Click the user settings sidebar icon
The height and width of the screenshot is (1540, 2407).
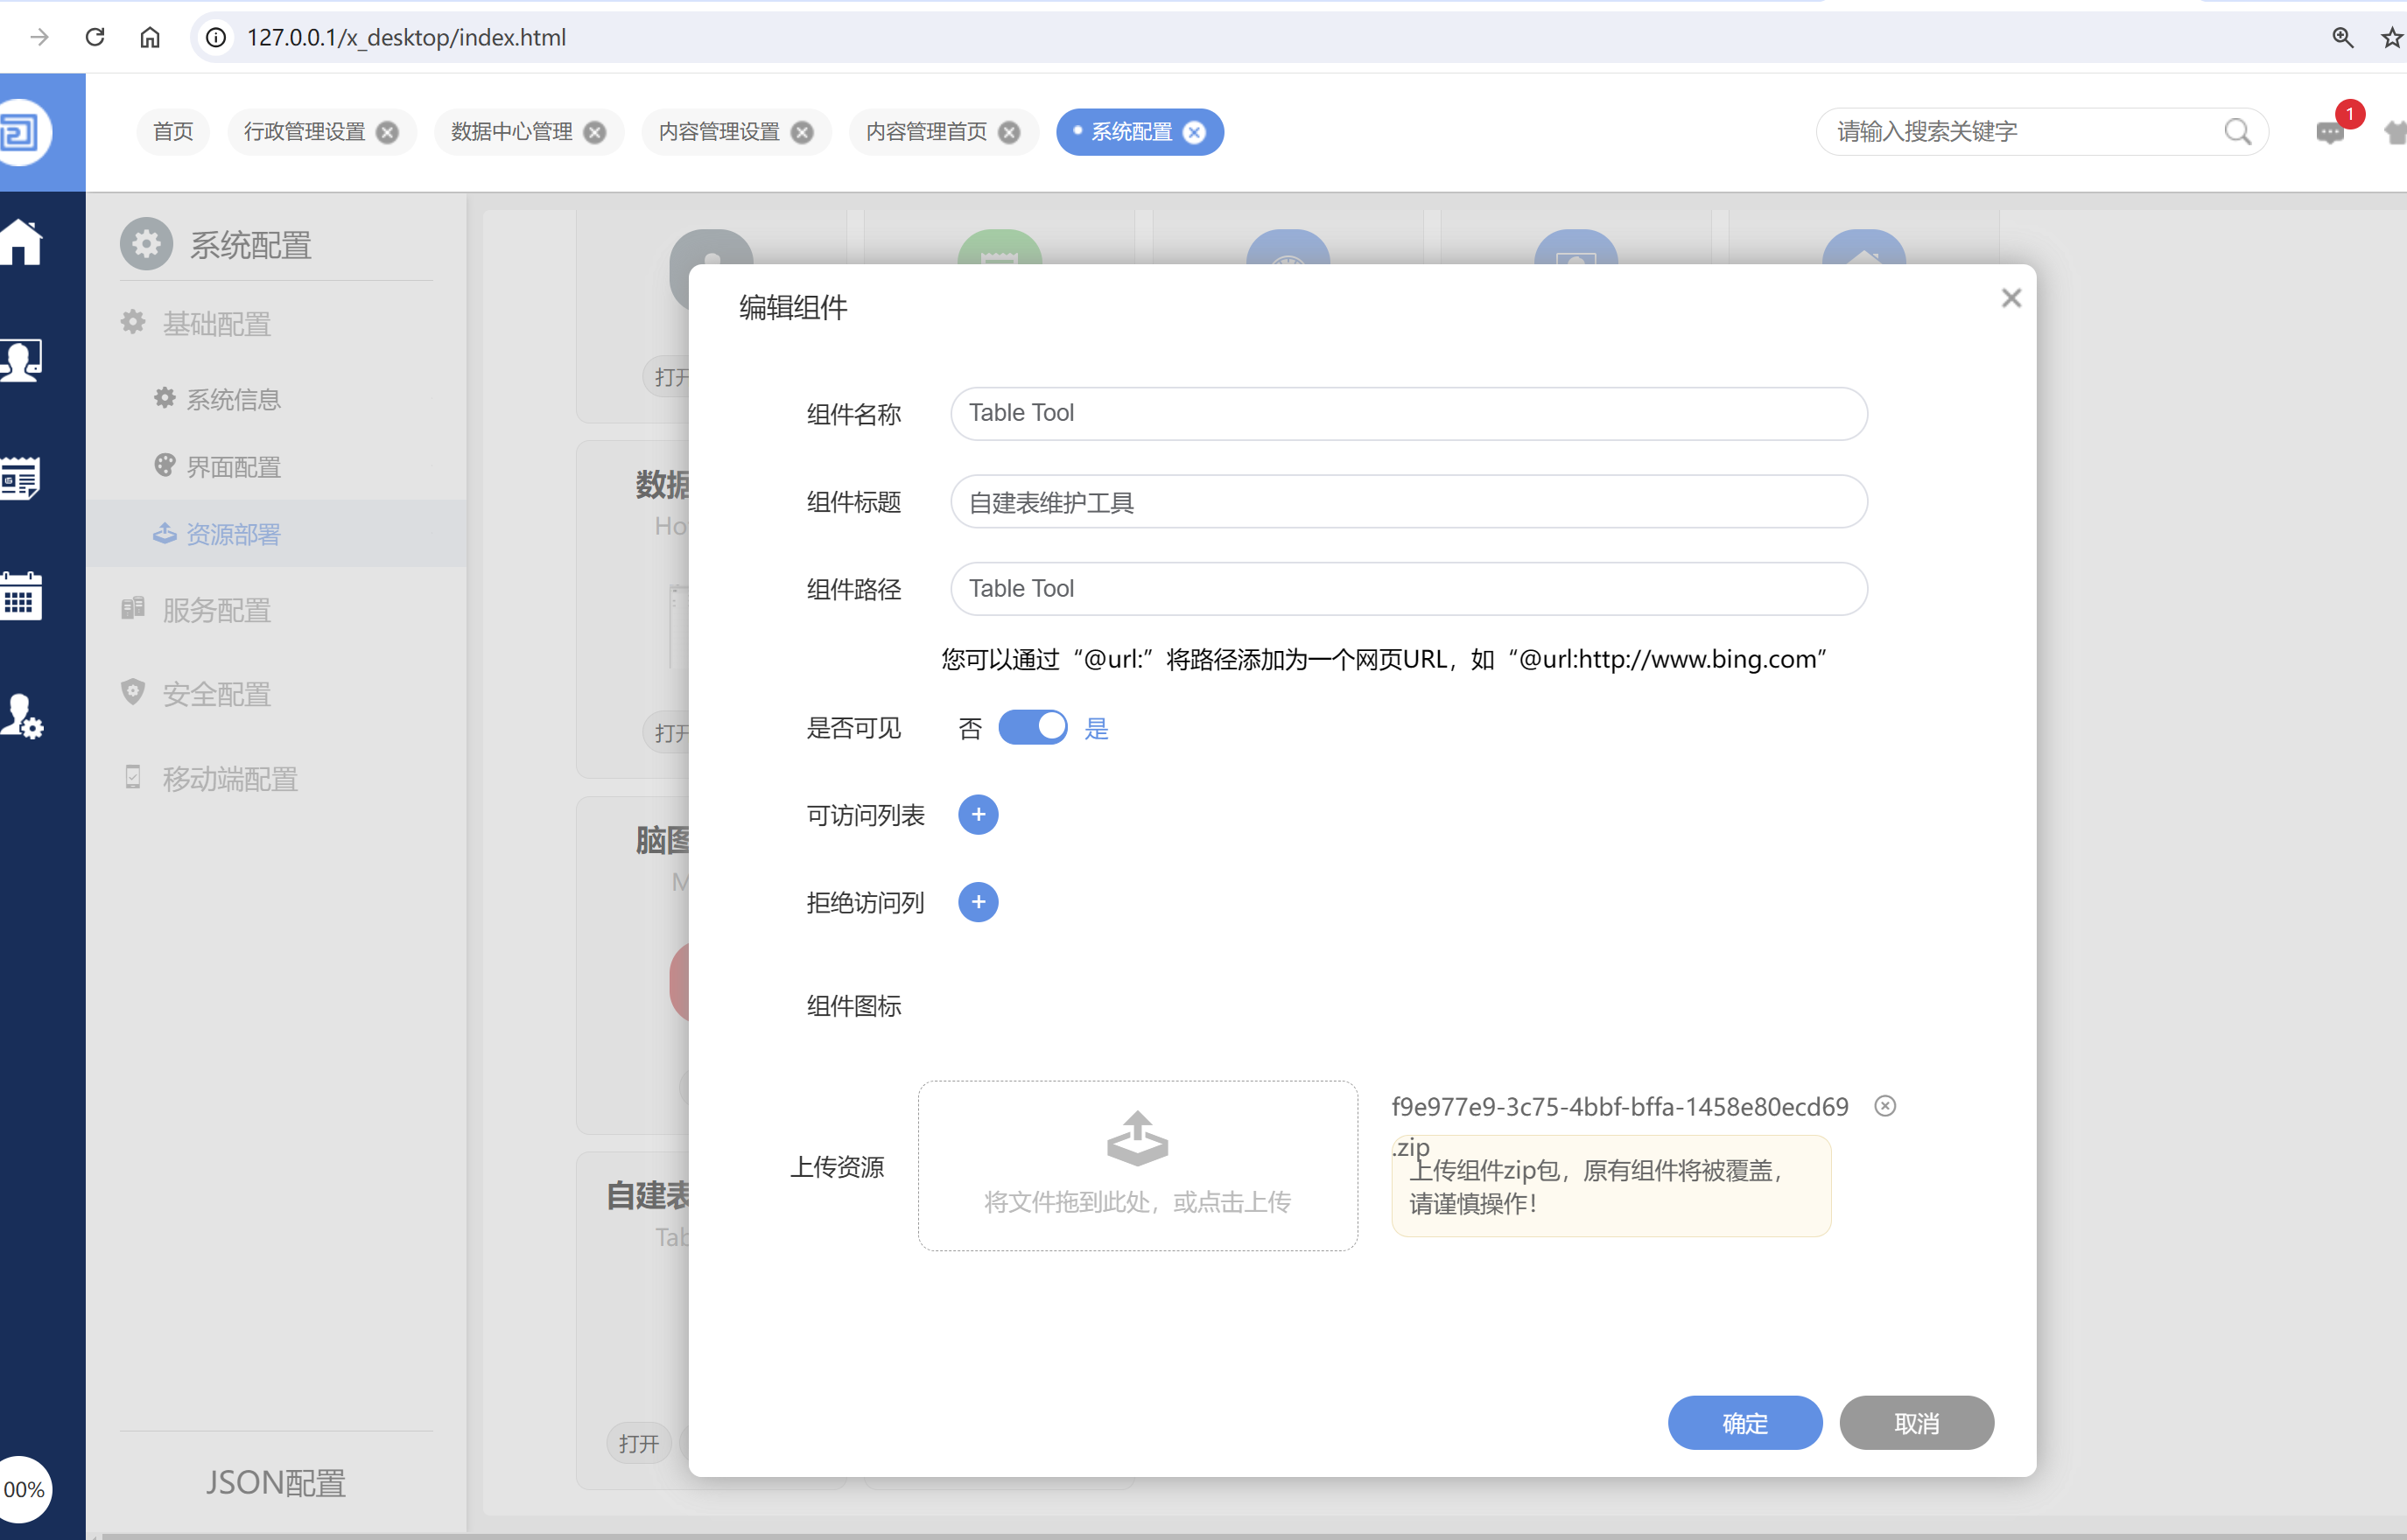tap(22, 716)
